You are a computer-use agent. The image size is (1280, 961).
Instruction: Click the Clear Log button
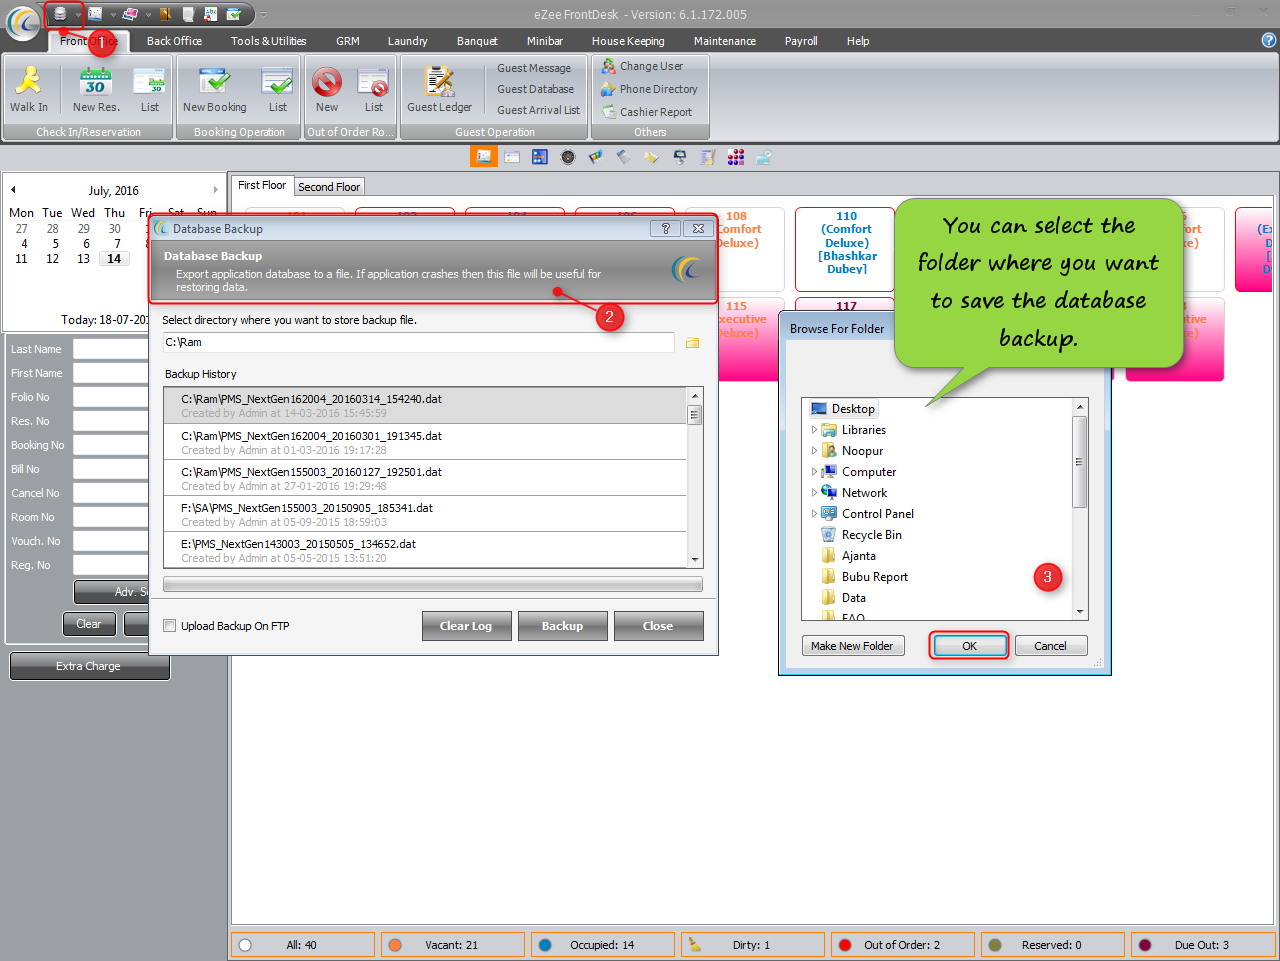466,626
